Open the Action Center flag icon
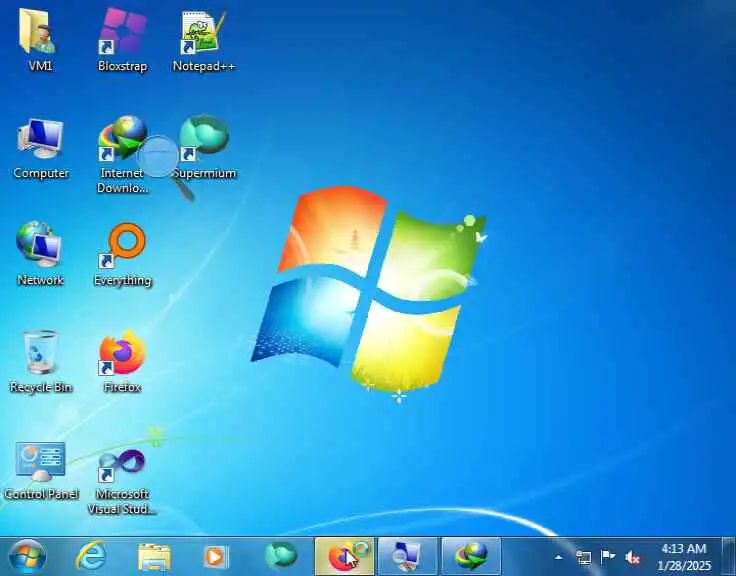The height and width of the screenshot is (576, 736). click(607, 557)
